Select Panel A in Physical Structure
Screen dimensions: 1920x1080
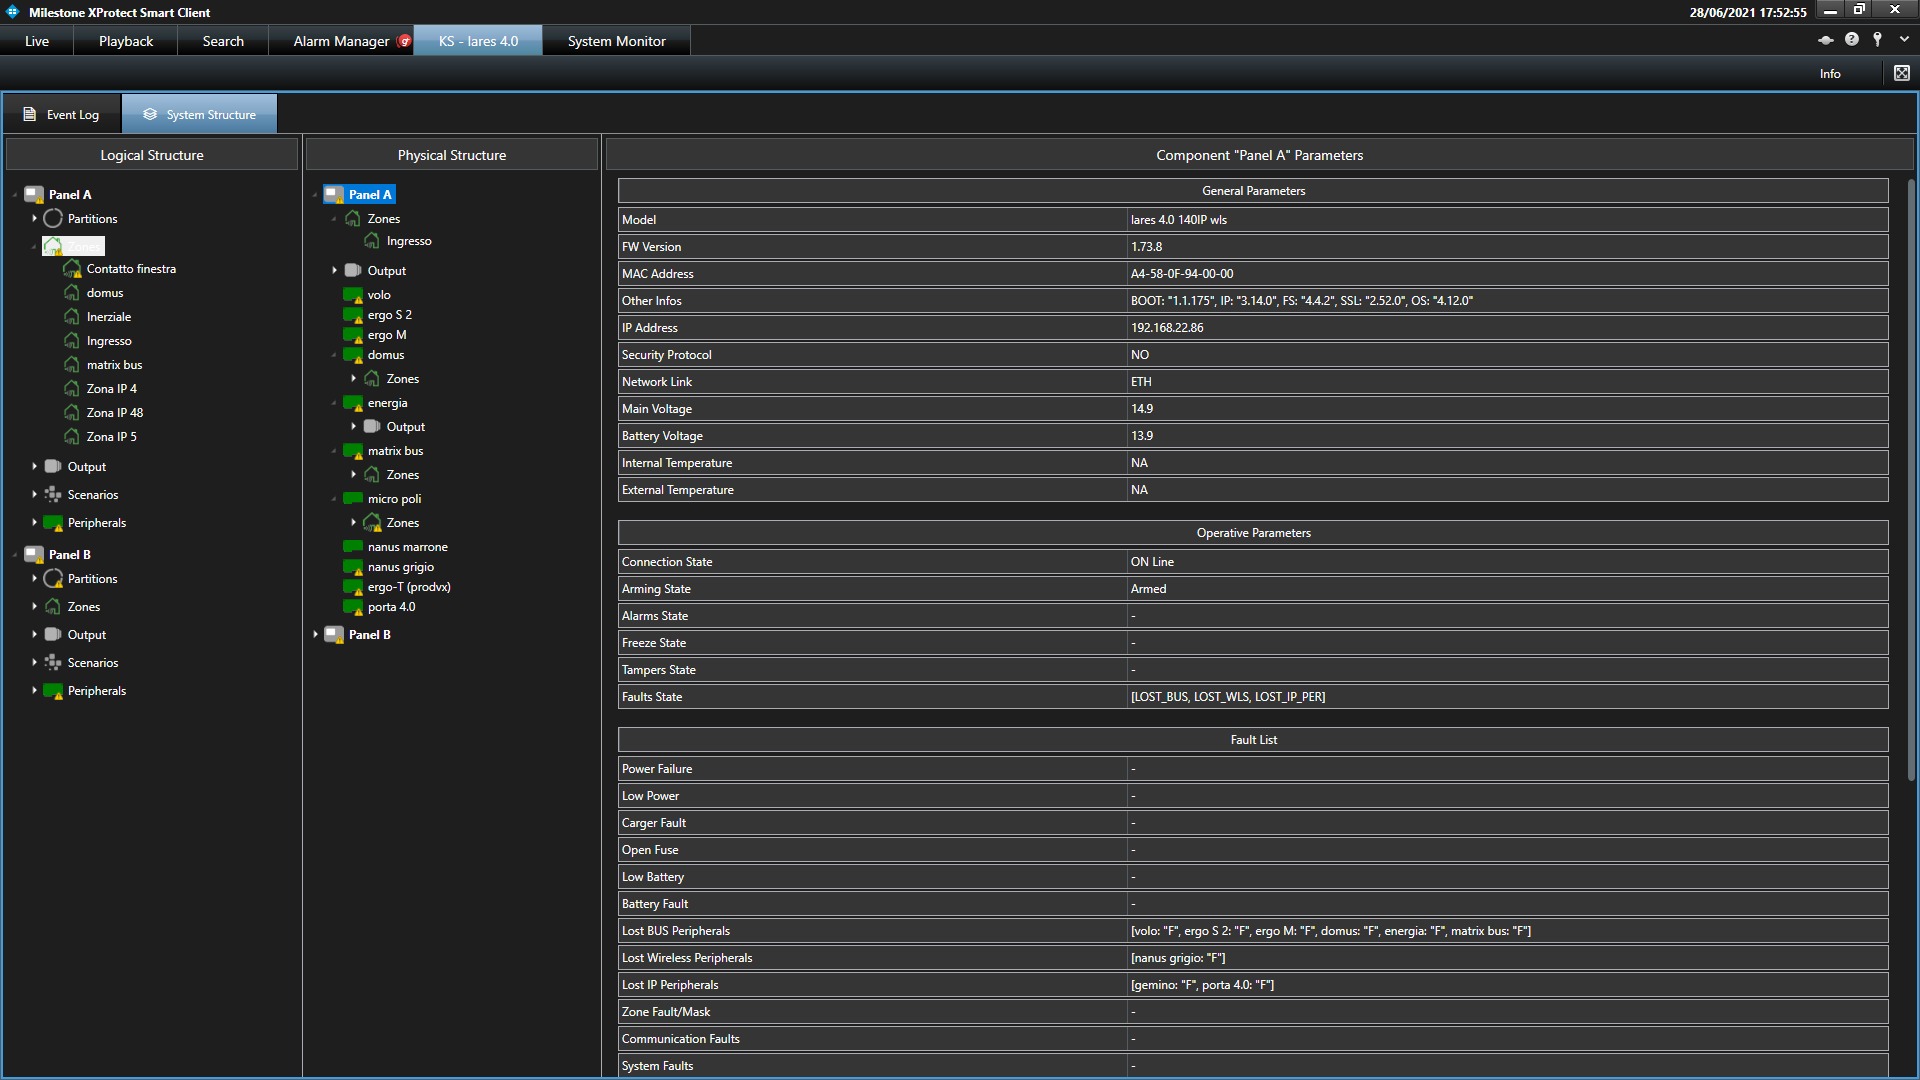(370, 194)
